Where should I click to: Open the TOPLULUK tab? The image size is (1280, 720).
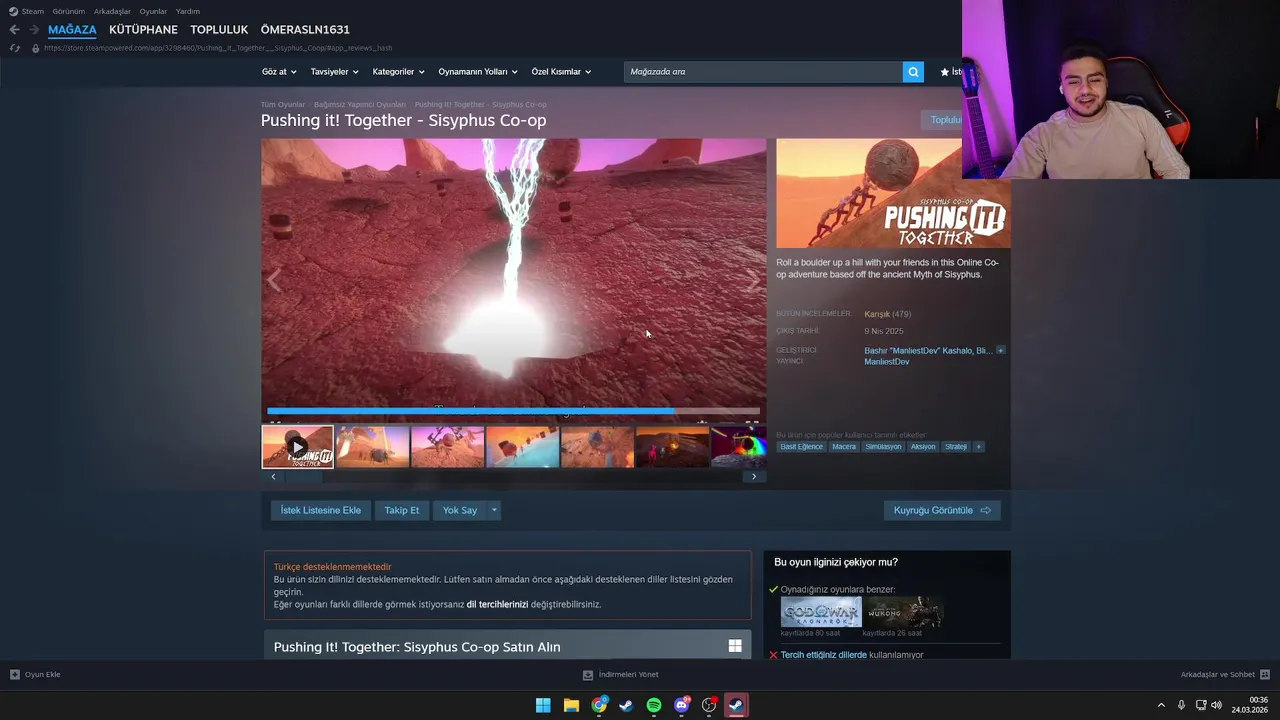[219, 30]
